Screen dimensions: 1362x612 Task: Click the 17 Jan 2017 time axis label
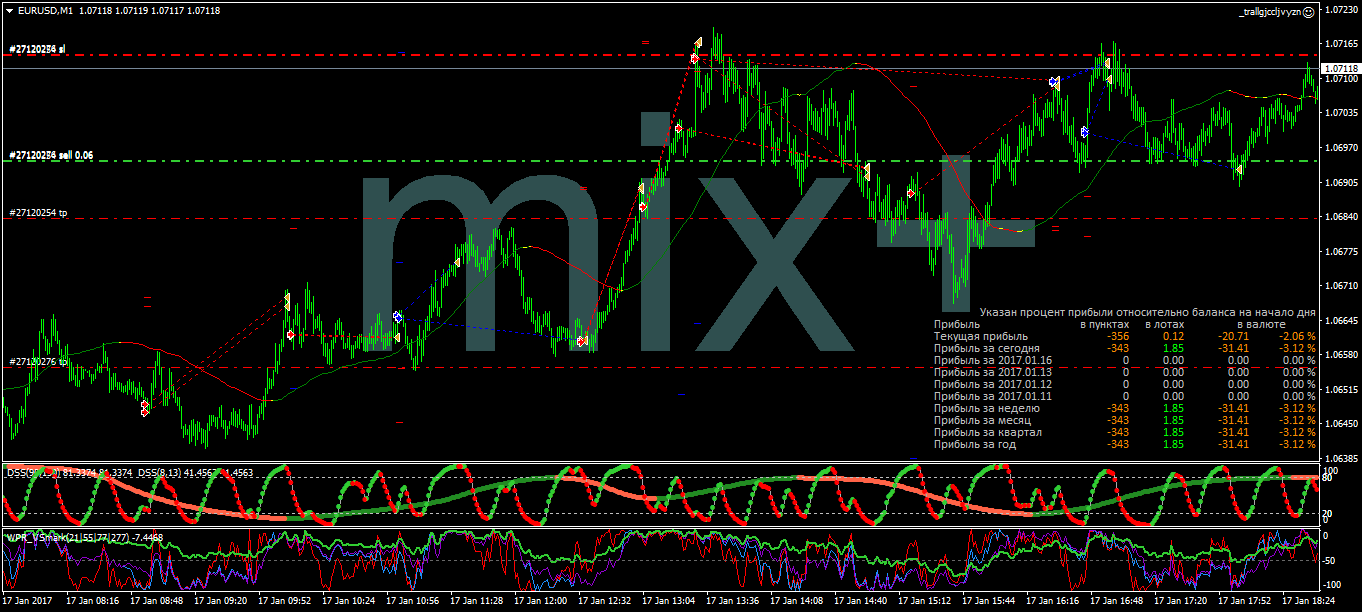pos(25,602)
